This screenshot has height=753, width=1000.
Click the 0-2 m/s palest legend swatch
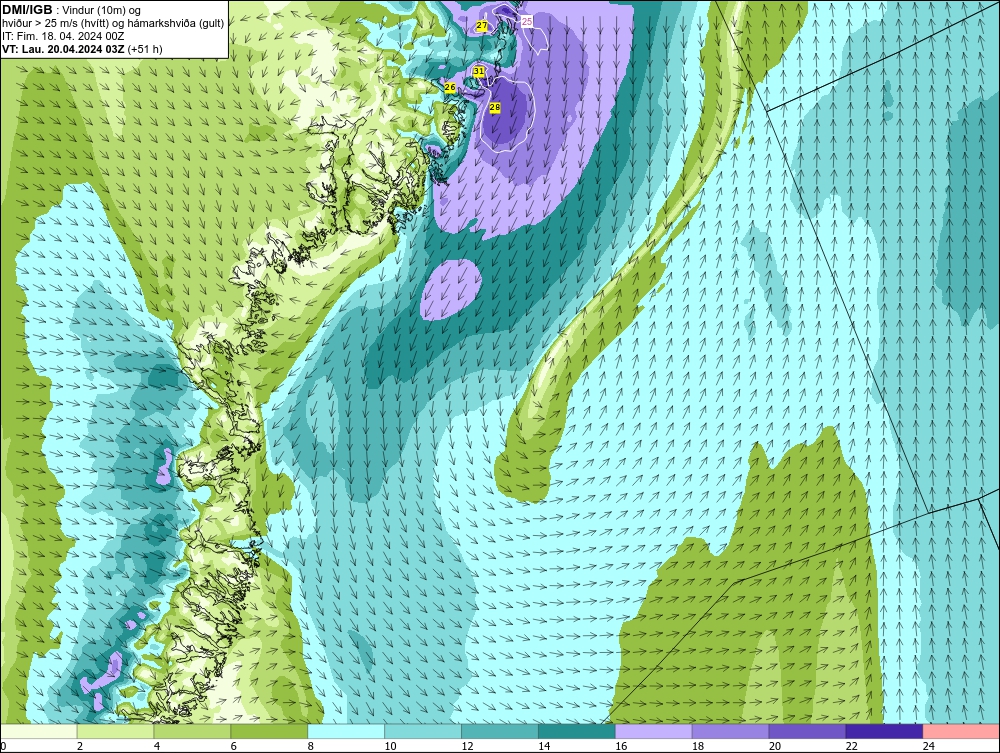(38, 731)
